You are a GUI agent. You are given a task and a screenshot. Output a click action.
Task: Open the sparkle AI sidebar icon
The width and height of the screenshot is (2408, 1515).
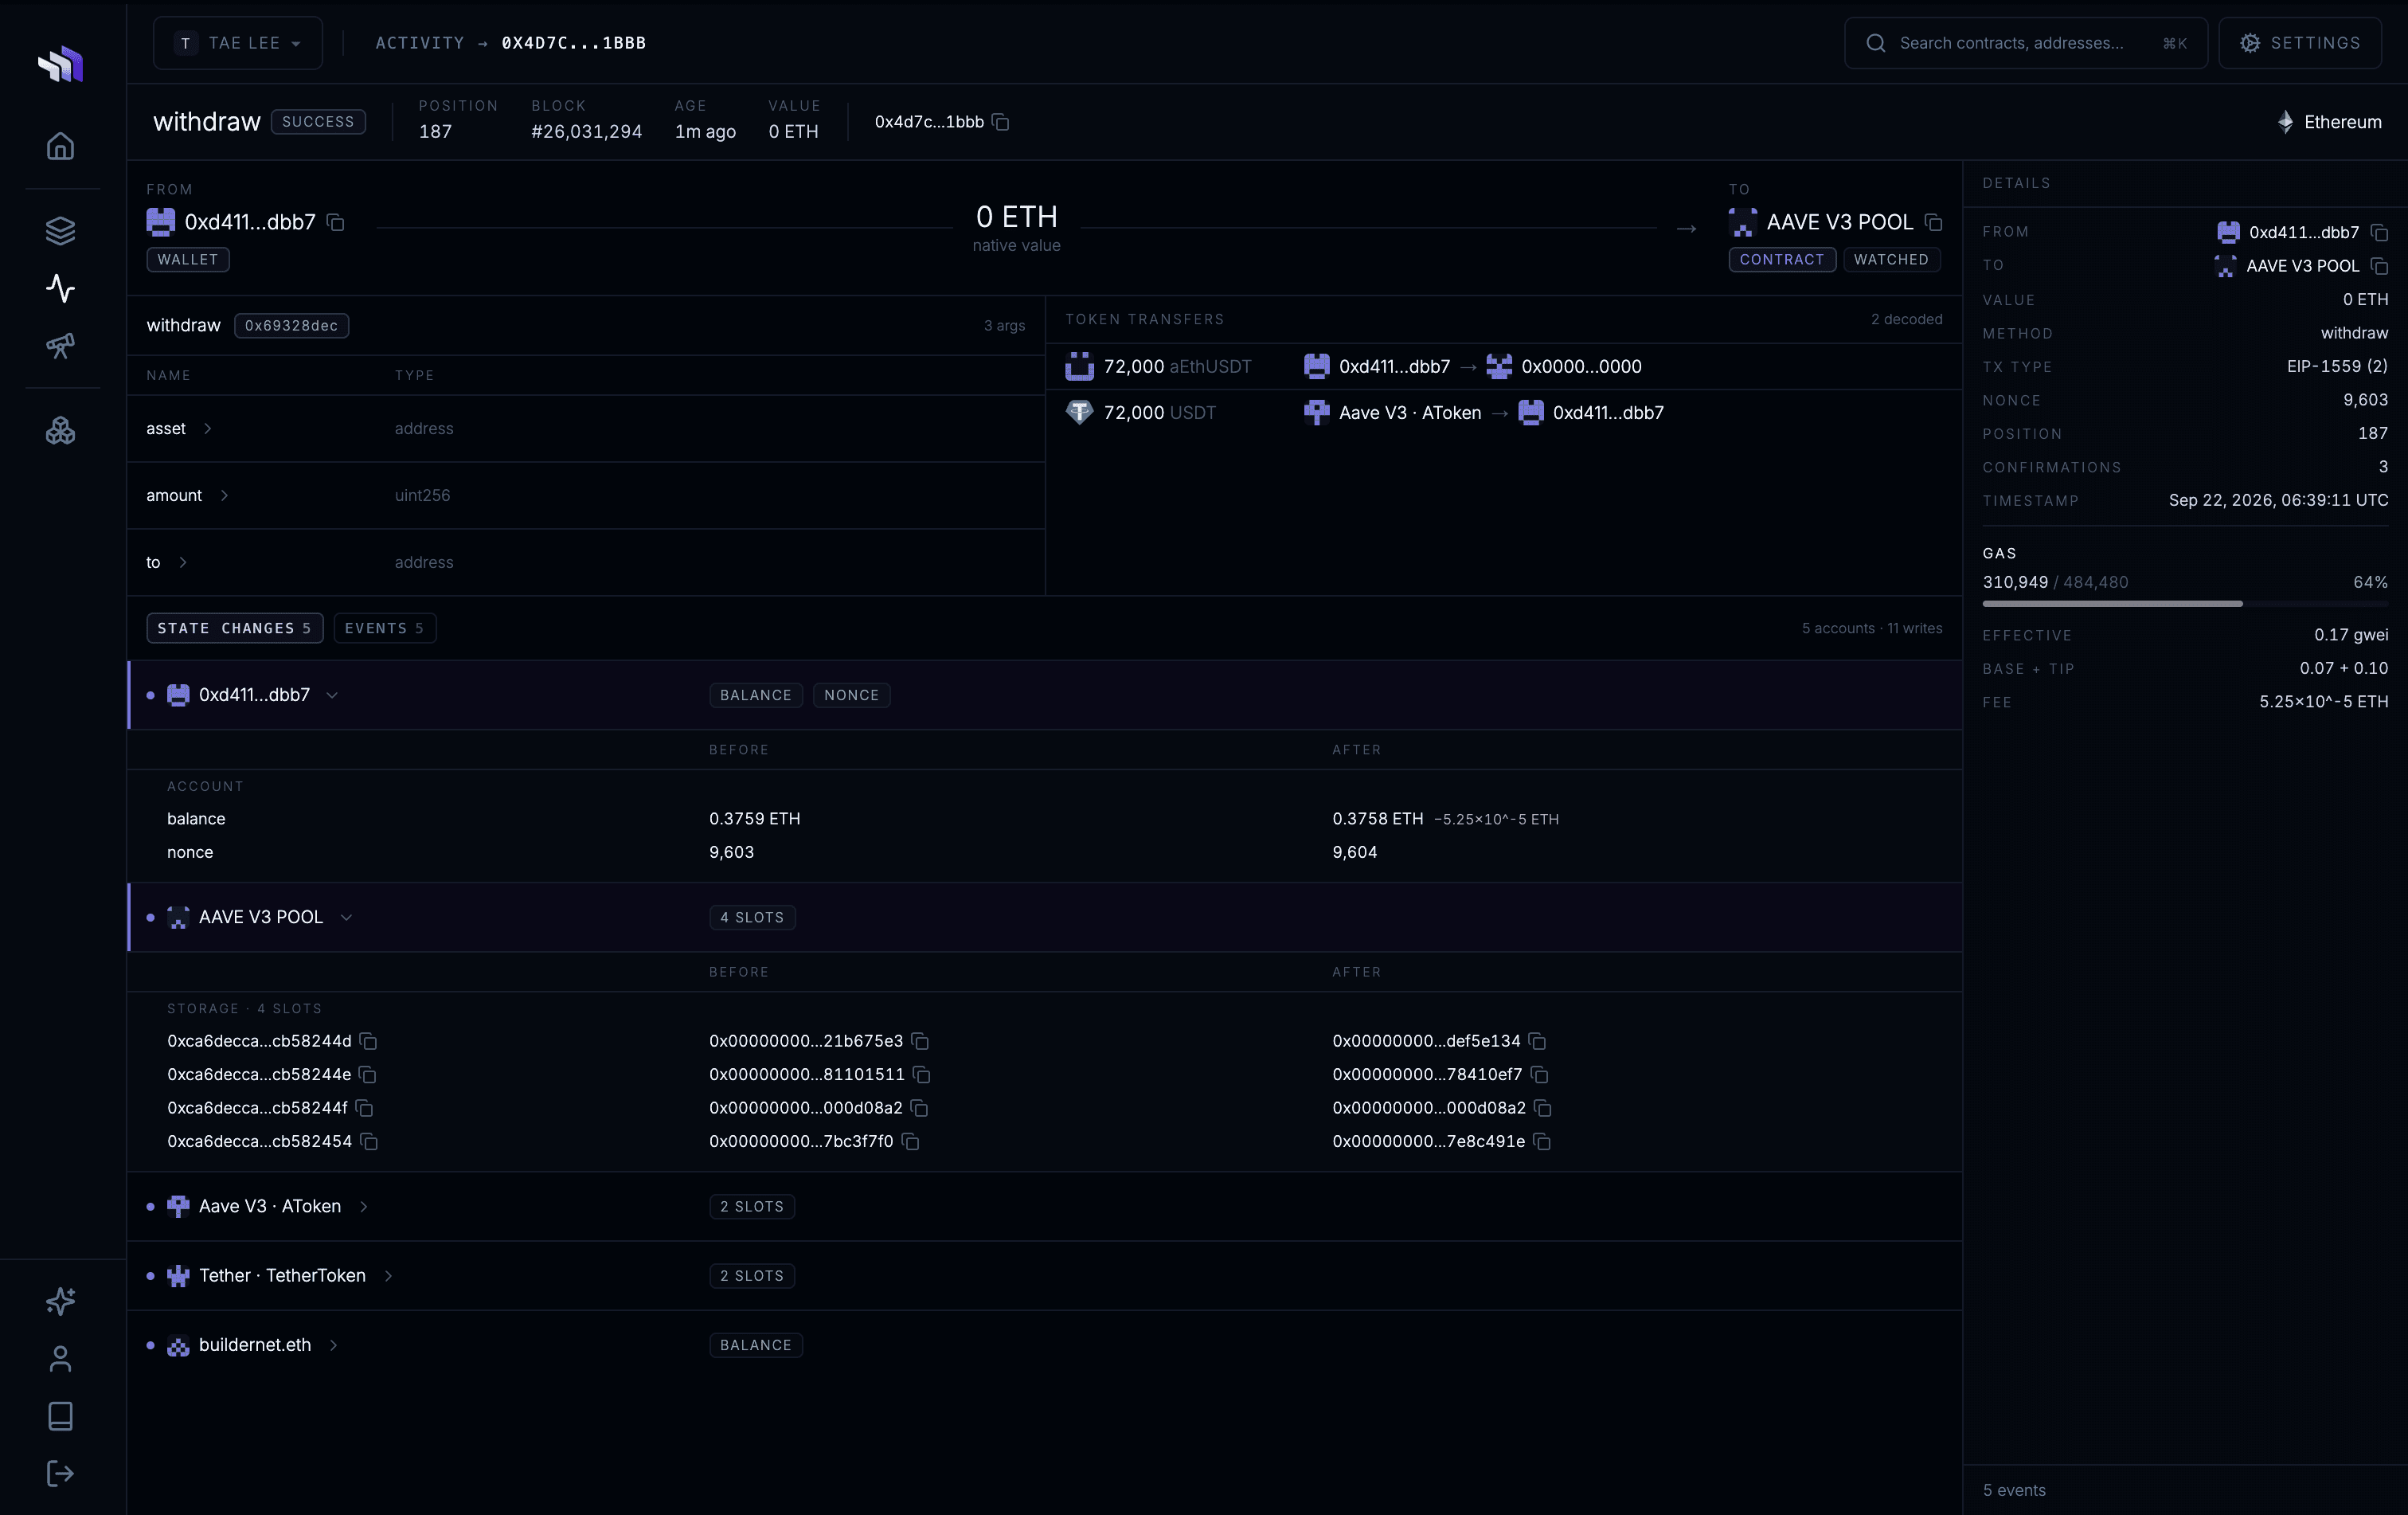[60, 1301]
